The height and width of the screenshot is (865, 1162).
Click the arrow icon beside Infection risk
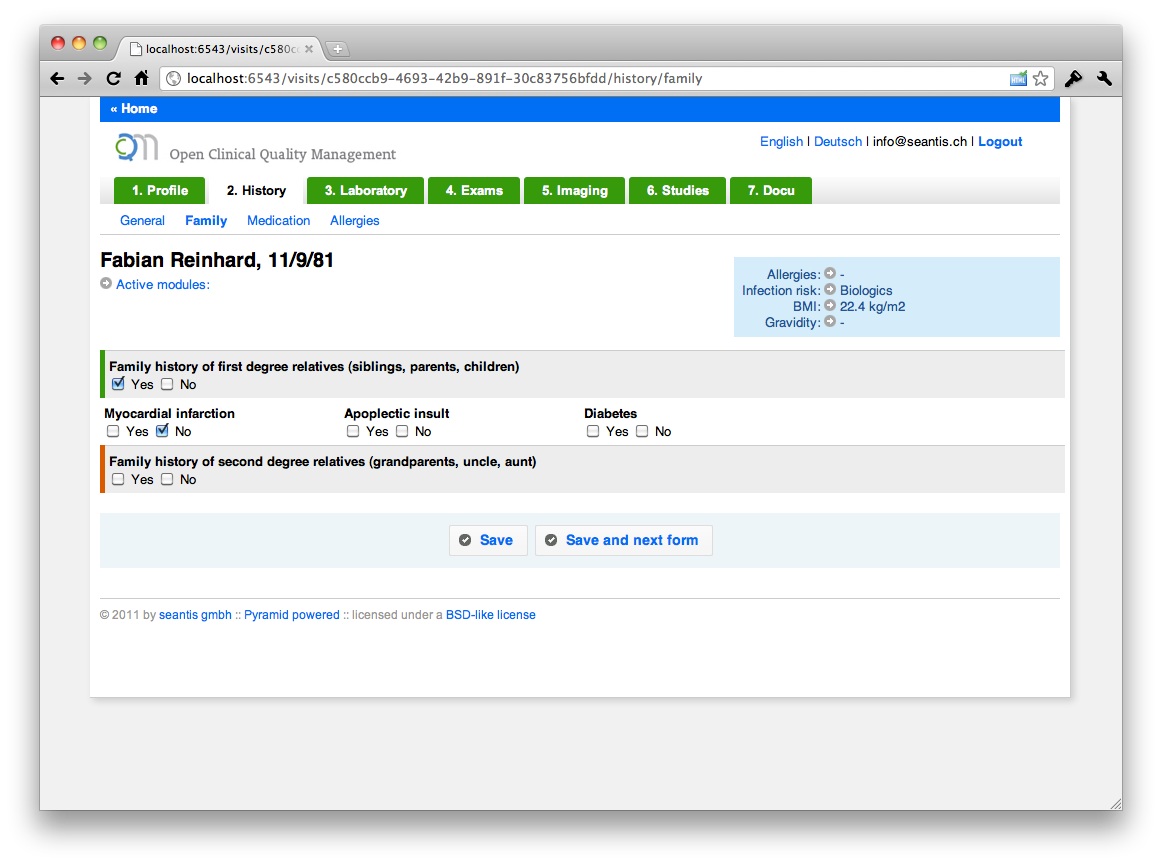tap(830, 290)
